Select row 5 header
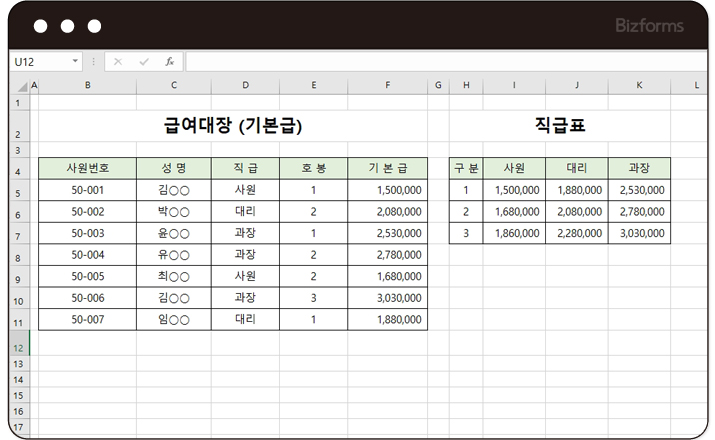Screen dimensions: 715x440 tap(18, 192)
